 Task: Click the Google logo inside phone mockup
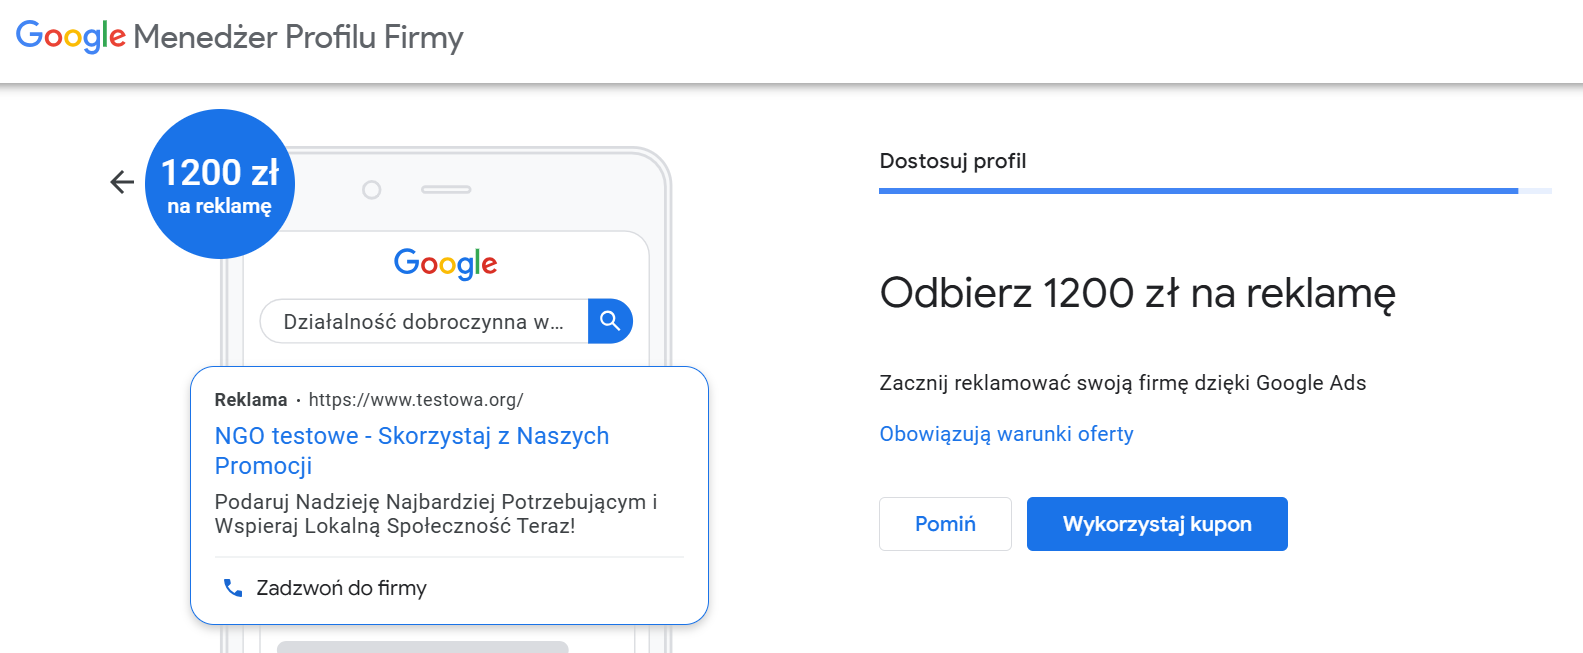pos(445,264)
